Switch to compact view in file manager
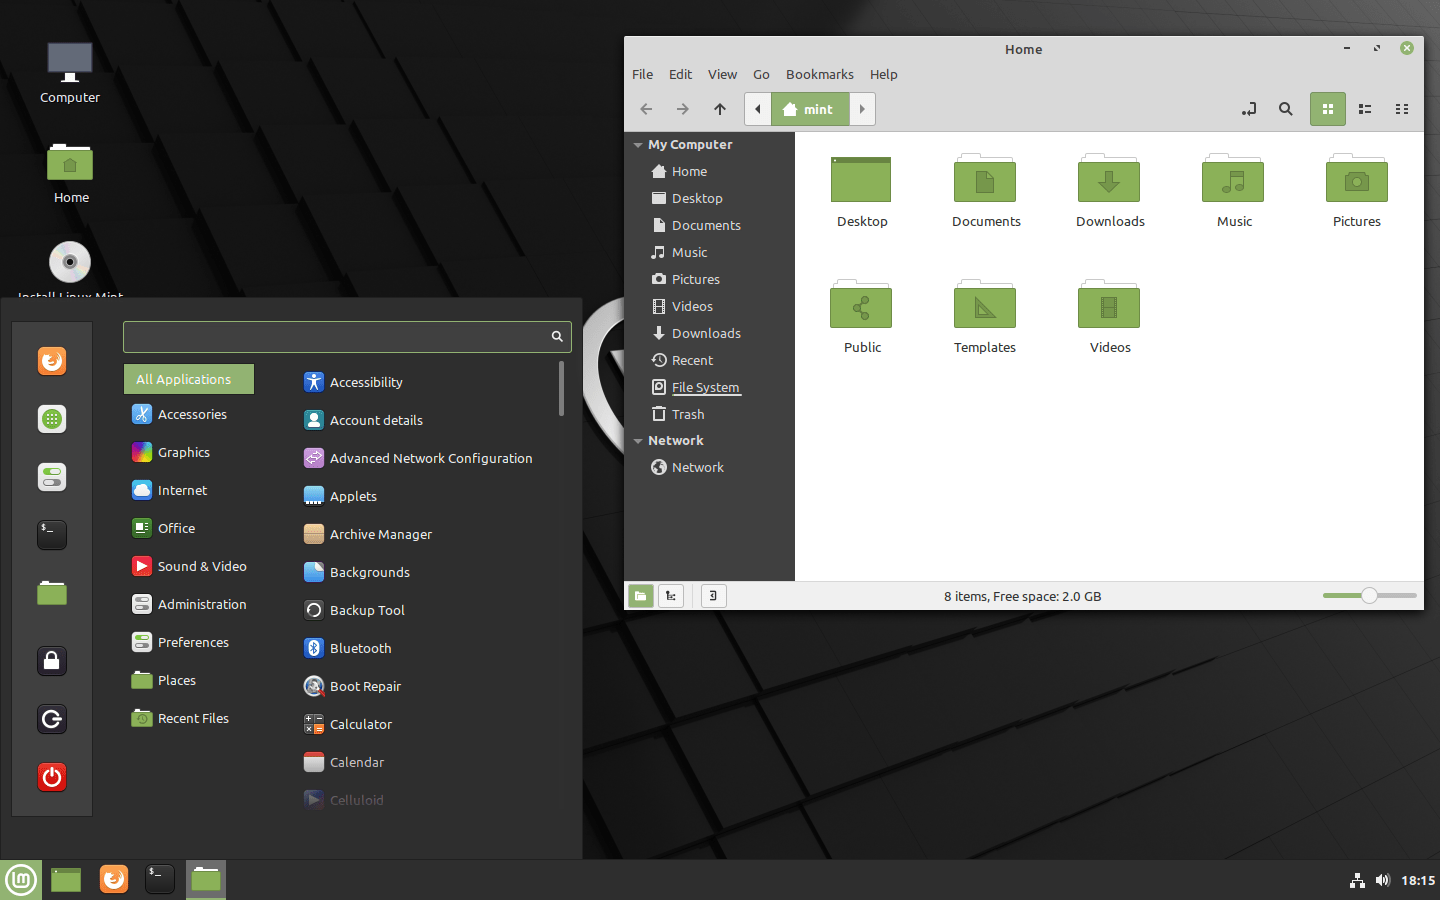This screenshot has height=900, width=1440. (1402, 109)
